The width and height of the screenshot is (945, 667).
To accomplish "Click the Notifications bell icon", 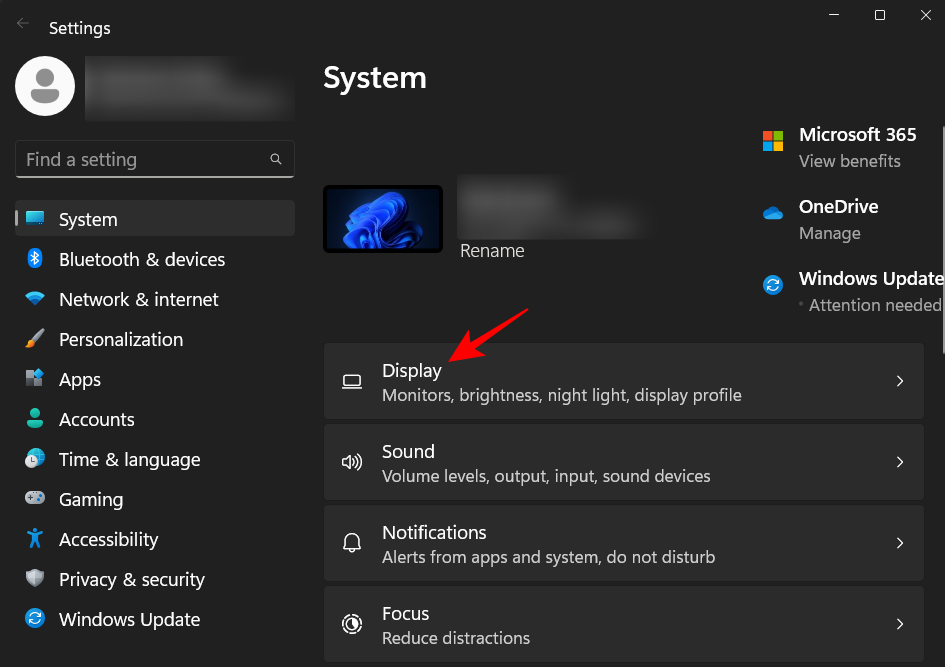I will coord(352,543).
